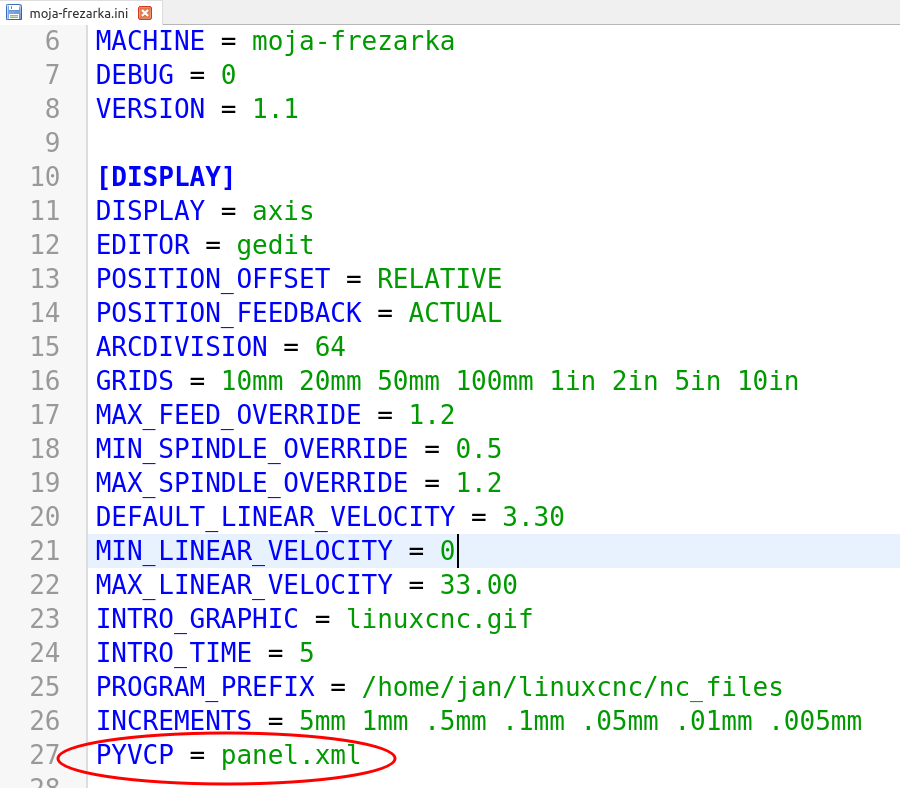Click line number 21 in the margin
This screenshot has width=900, height=788.
click(x=44, y=551)
